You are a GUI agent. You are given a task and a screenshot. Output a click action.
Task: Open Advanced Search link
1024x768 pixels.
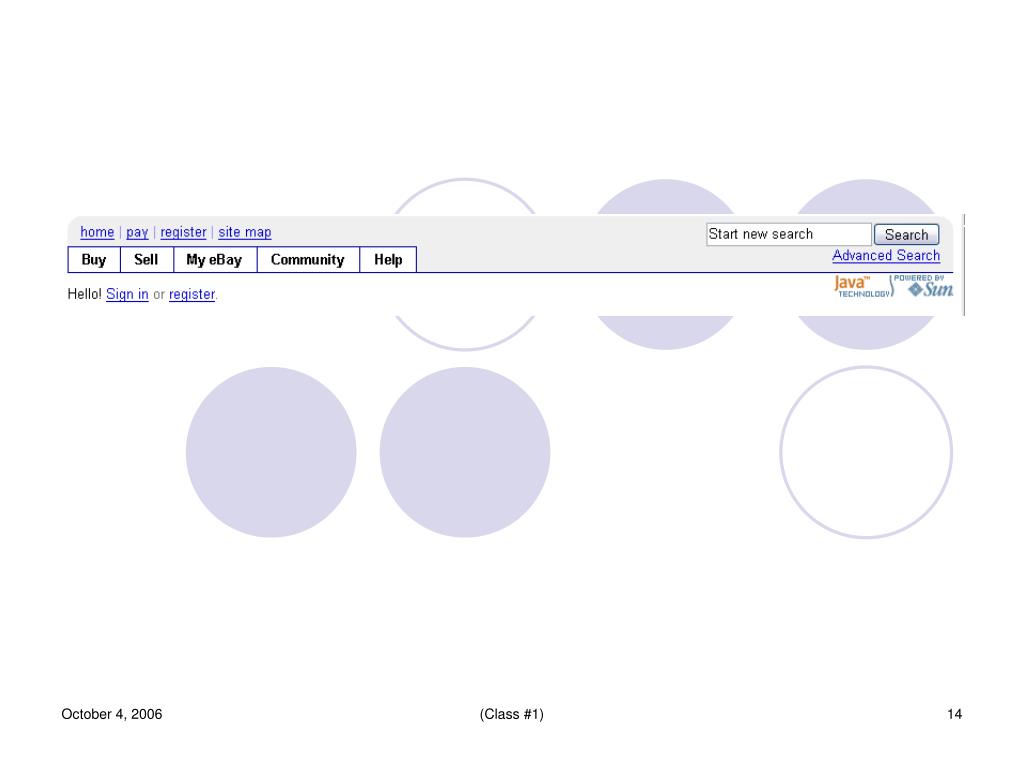[886, 256]
